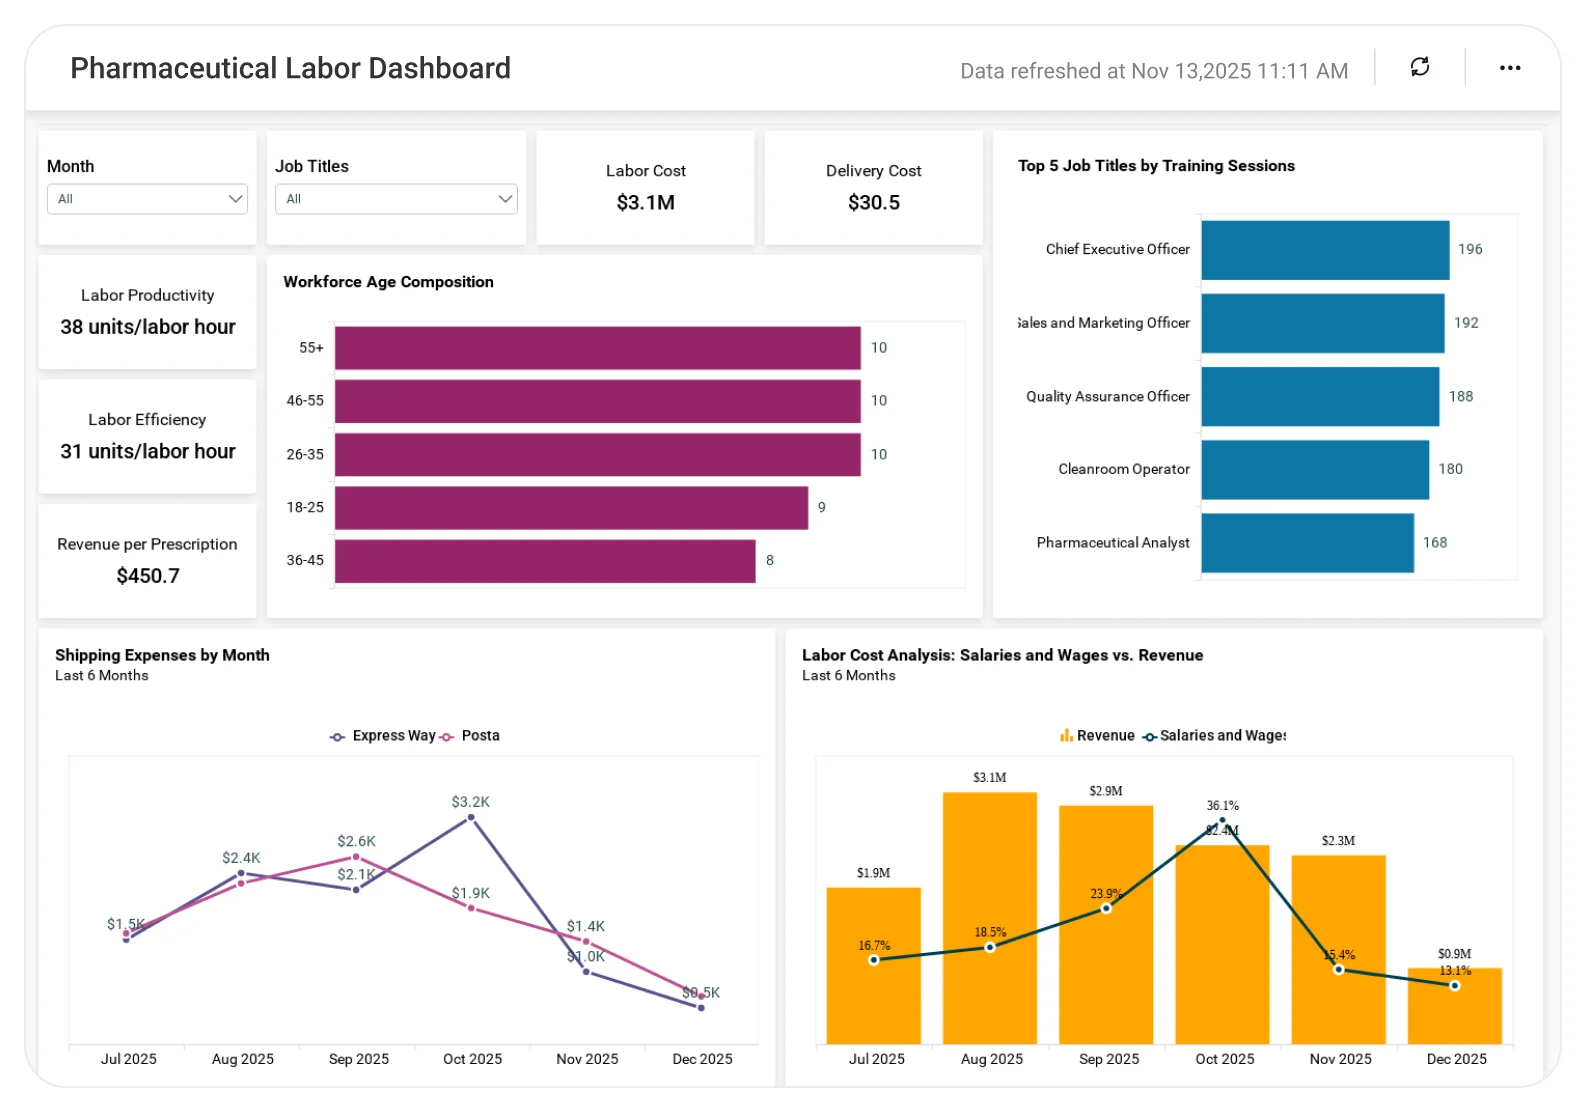
Task: Click the Posta $1.4K data point
Action: pos(586,942)
